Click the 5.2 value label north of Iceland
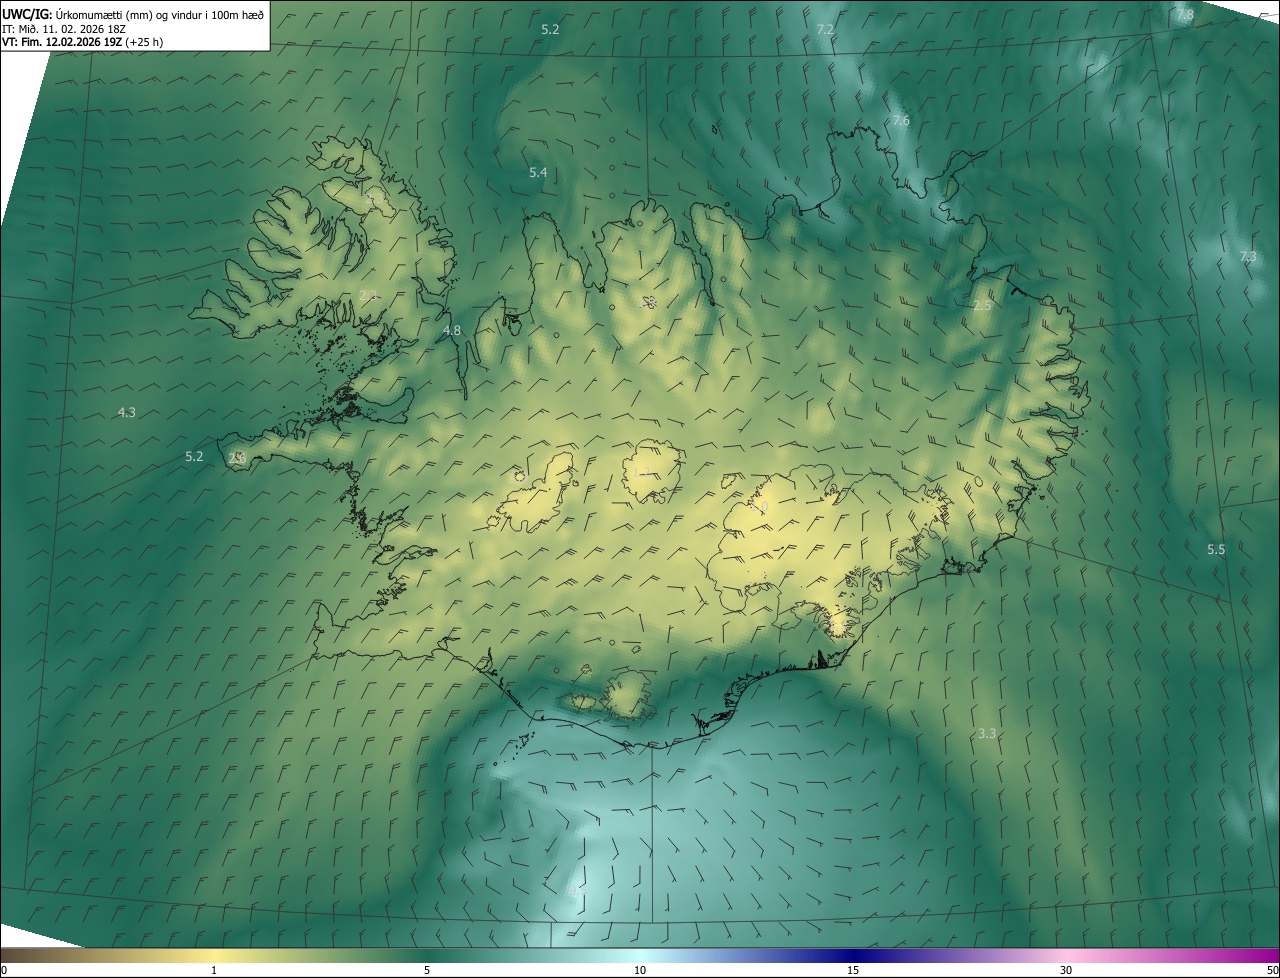Image resolution: width=1280 pixels, height=978 pixels. pyautogui.click(x=550, y=30)
